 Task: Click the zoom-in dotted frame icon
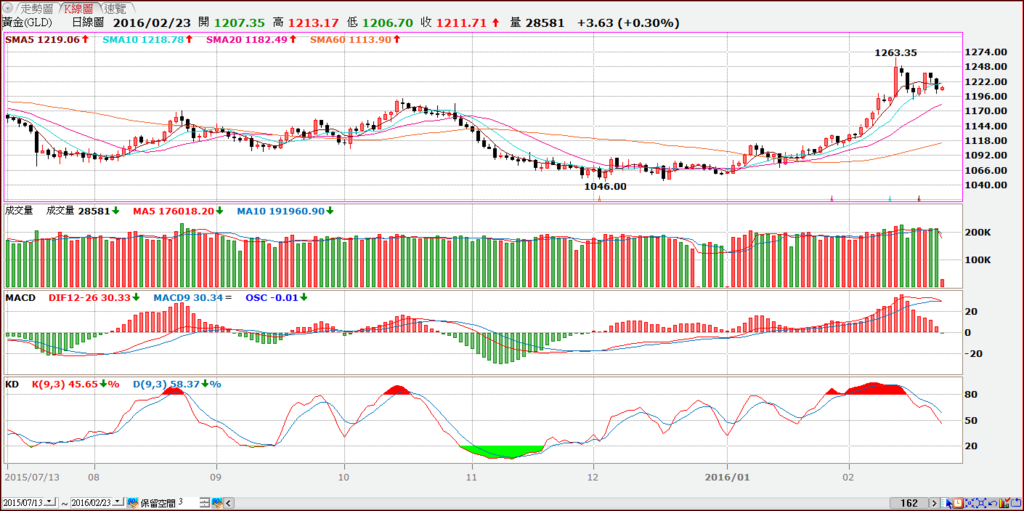[969, 503]
